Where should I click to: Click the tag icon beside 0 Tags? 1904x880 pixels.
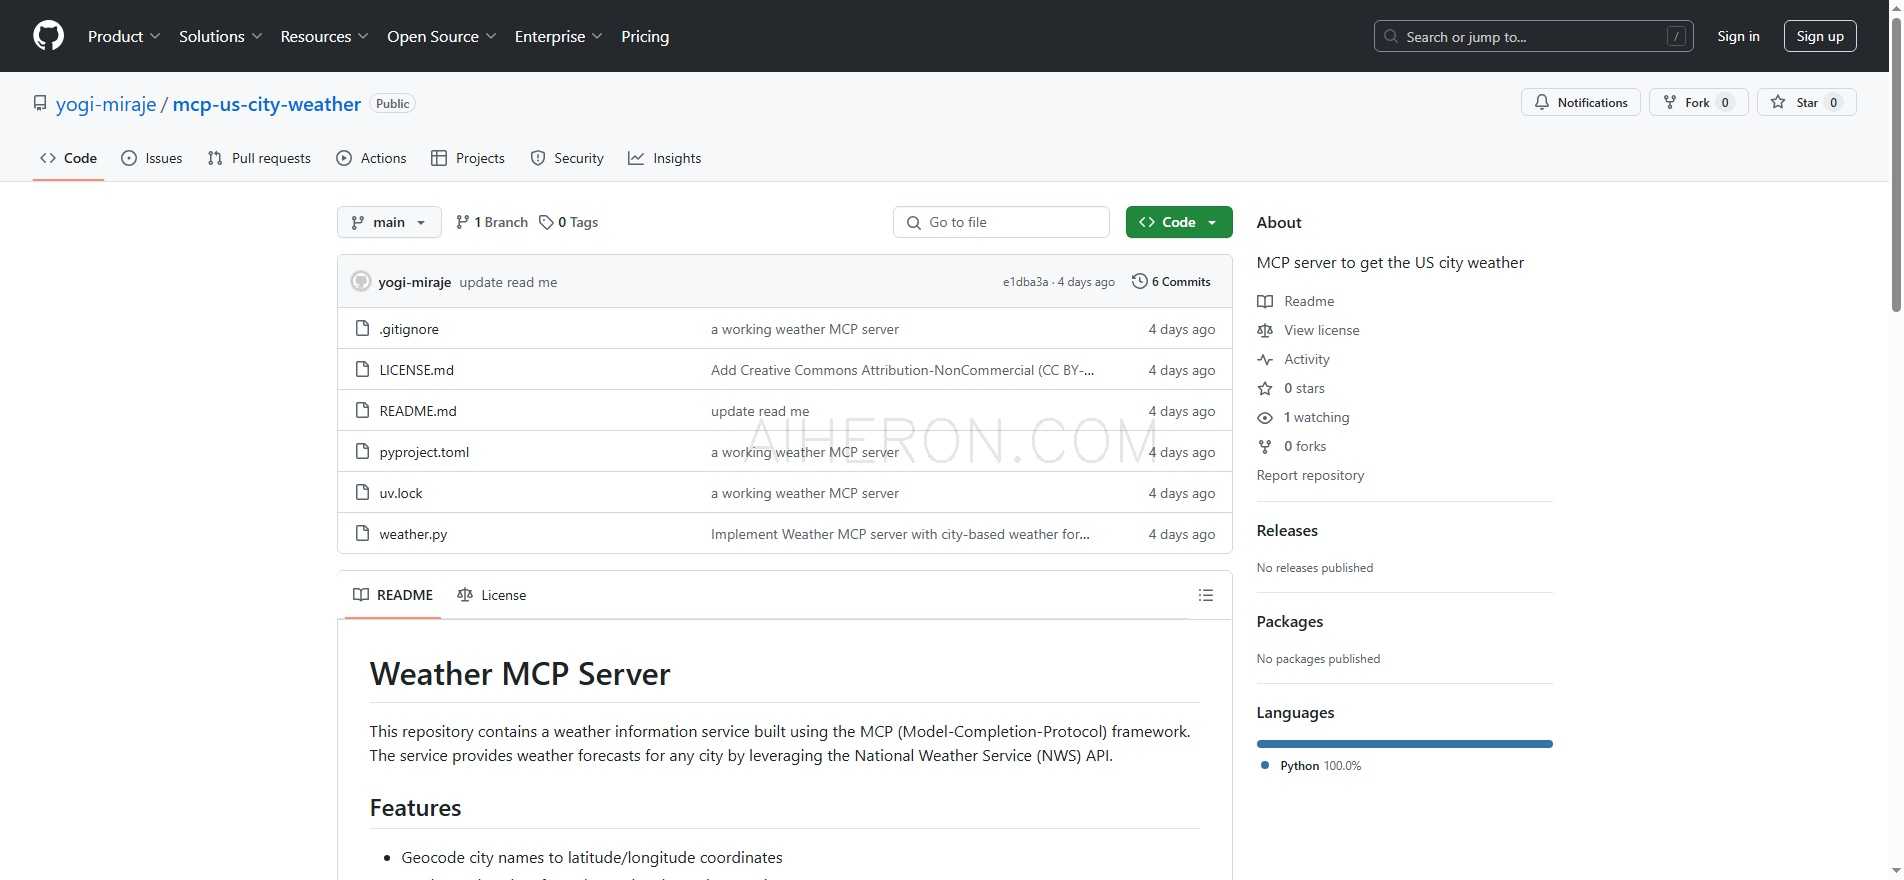pos(546,222)
